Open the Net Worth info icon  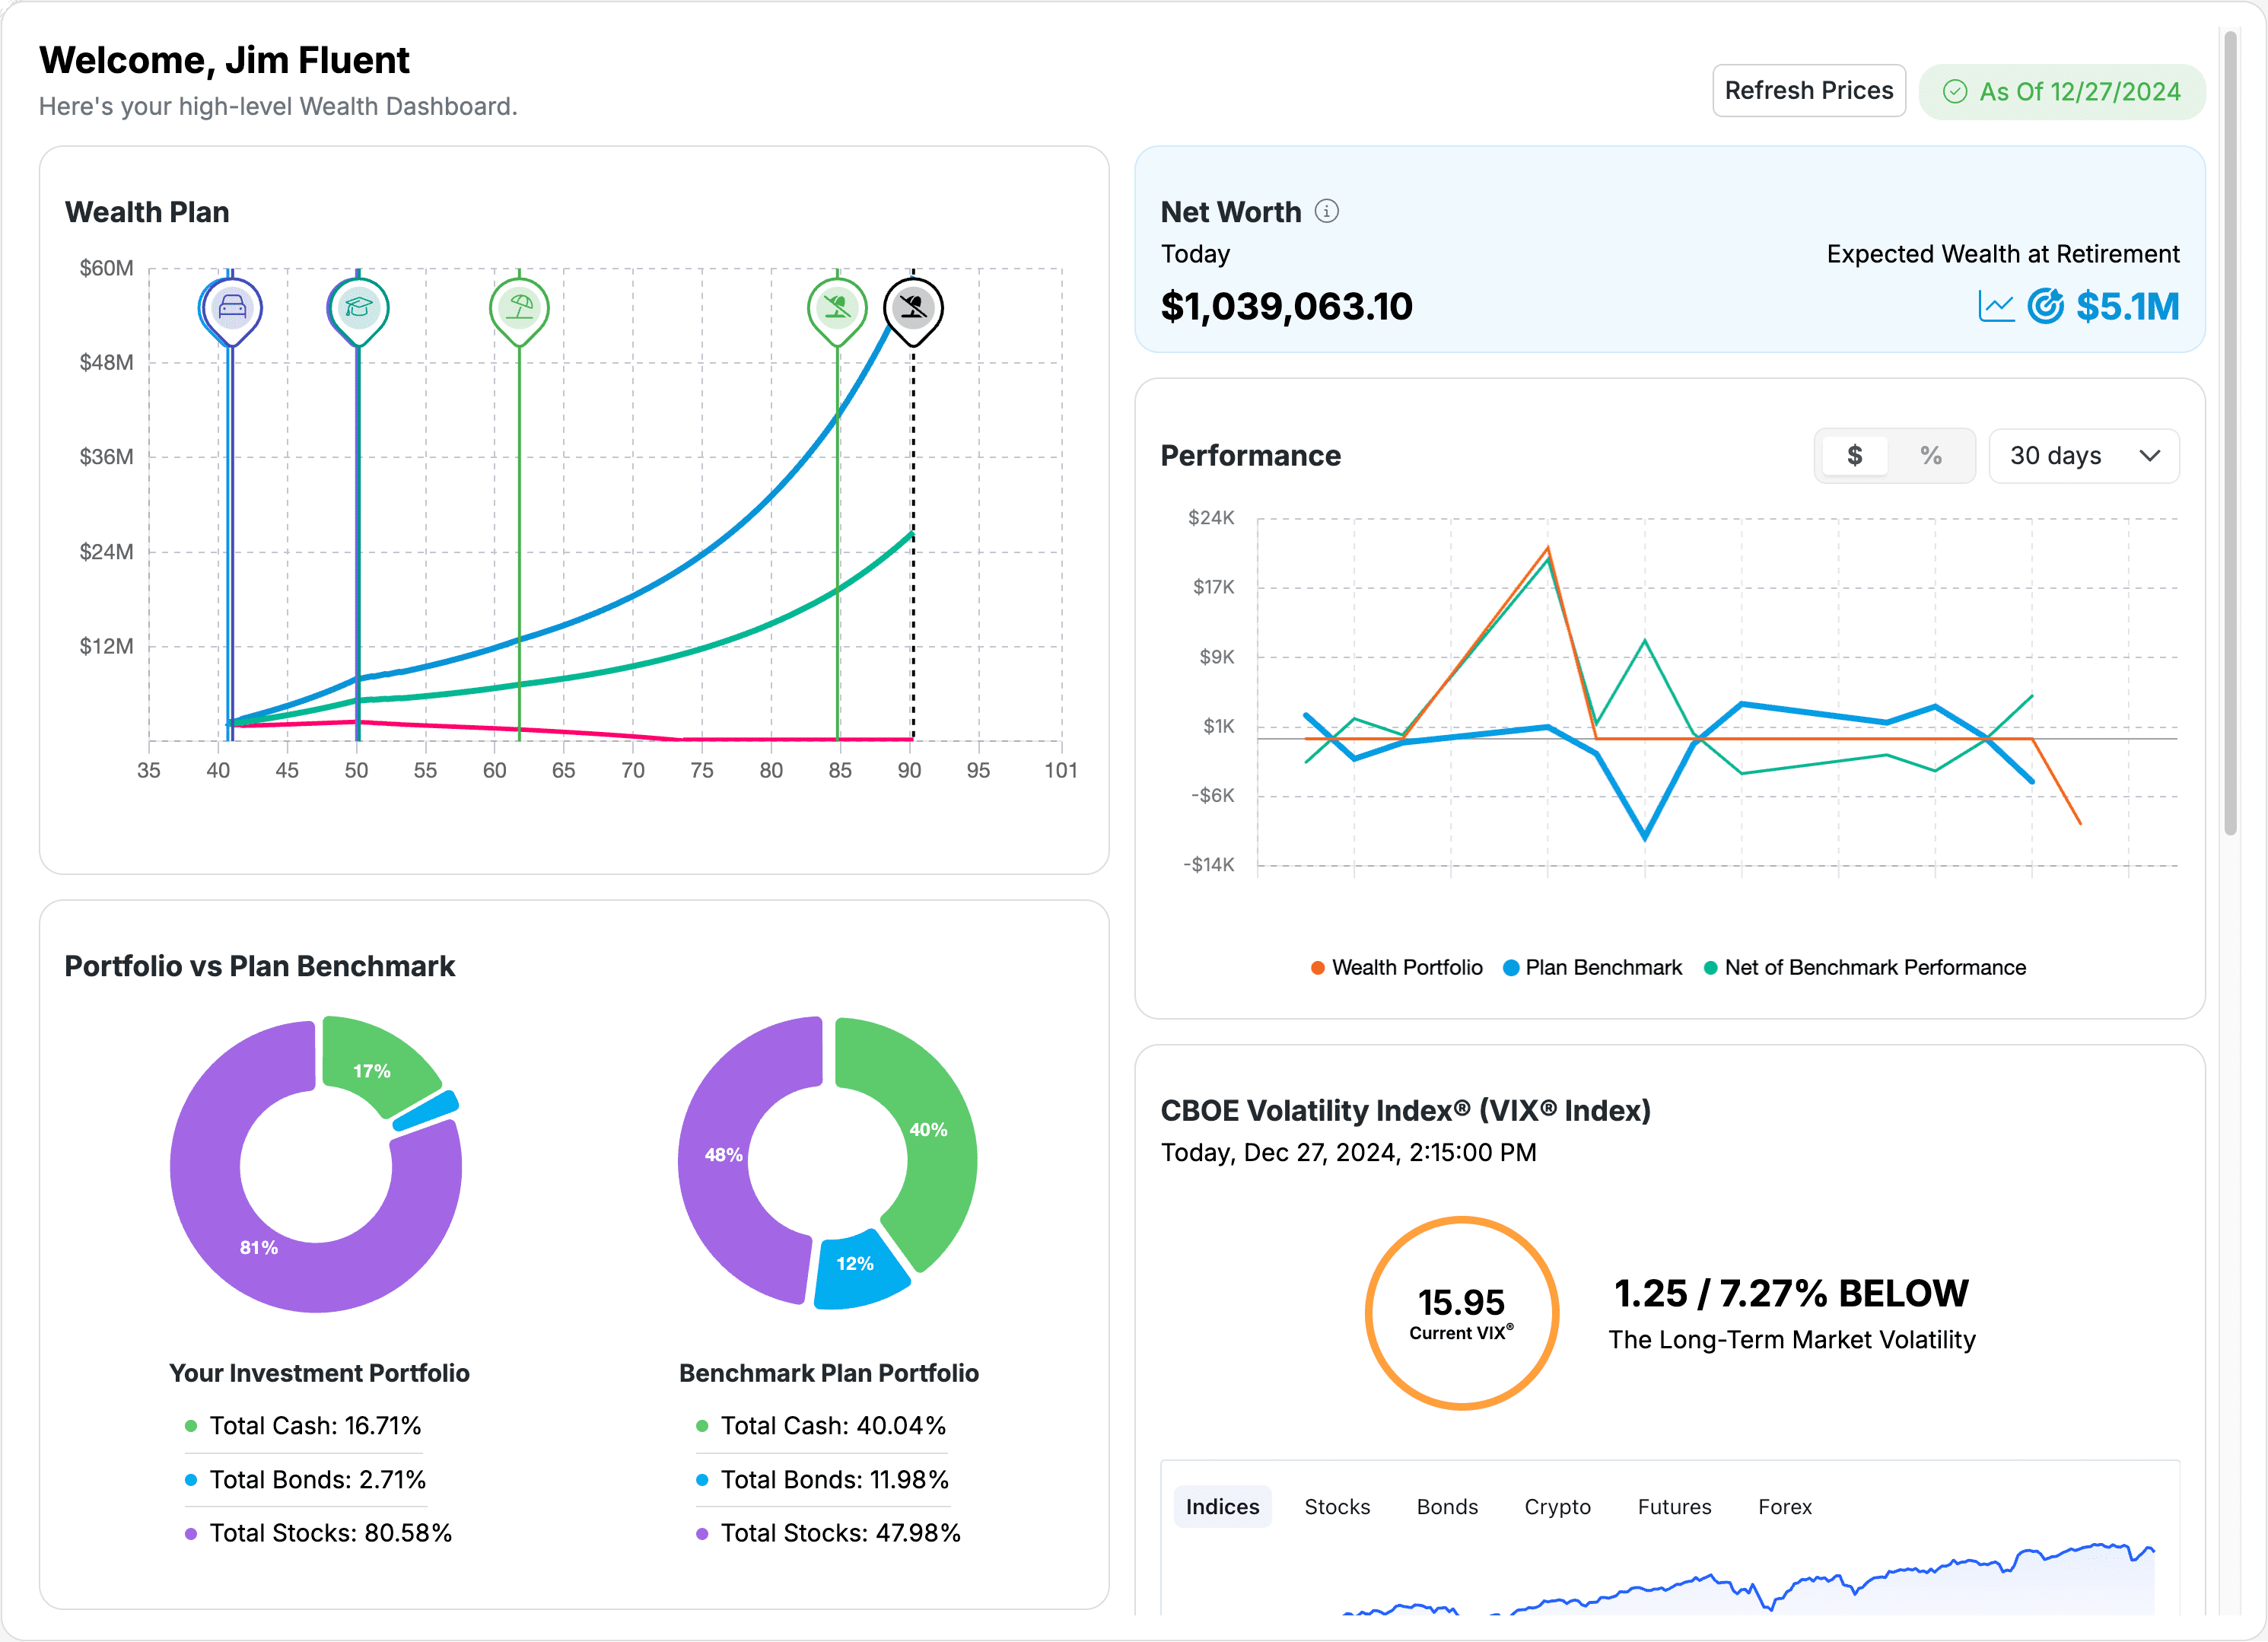coord(1327,211)
